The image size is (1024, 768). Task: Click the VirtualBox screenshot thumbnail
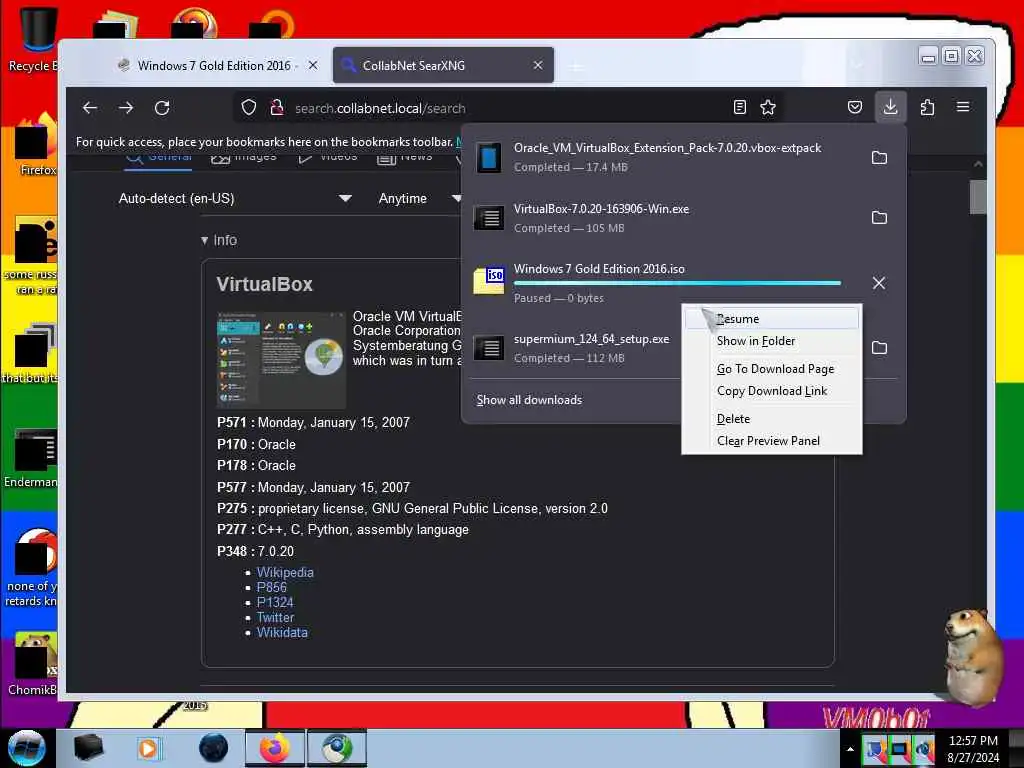[x=281, y=360]
